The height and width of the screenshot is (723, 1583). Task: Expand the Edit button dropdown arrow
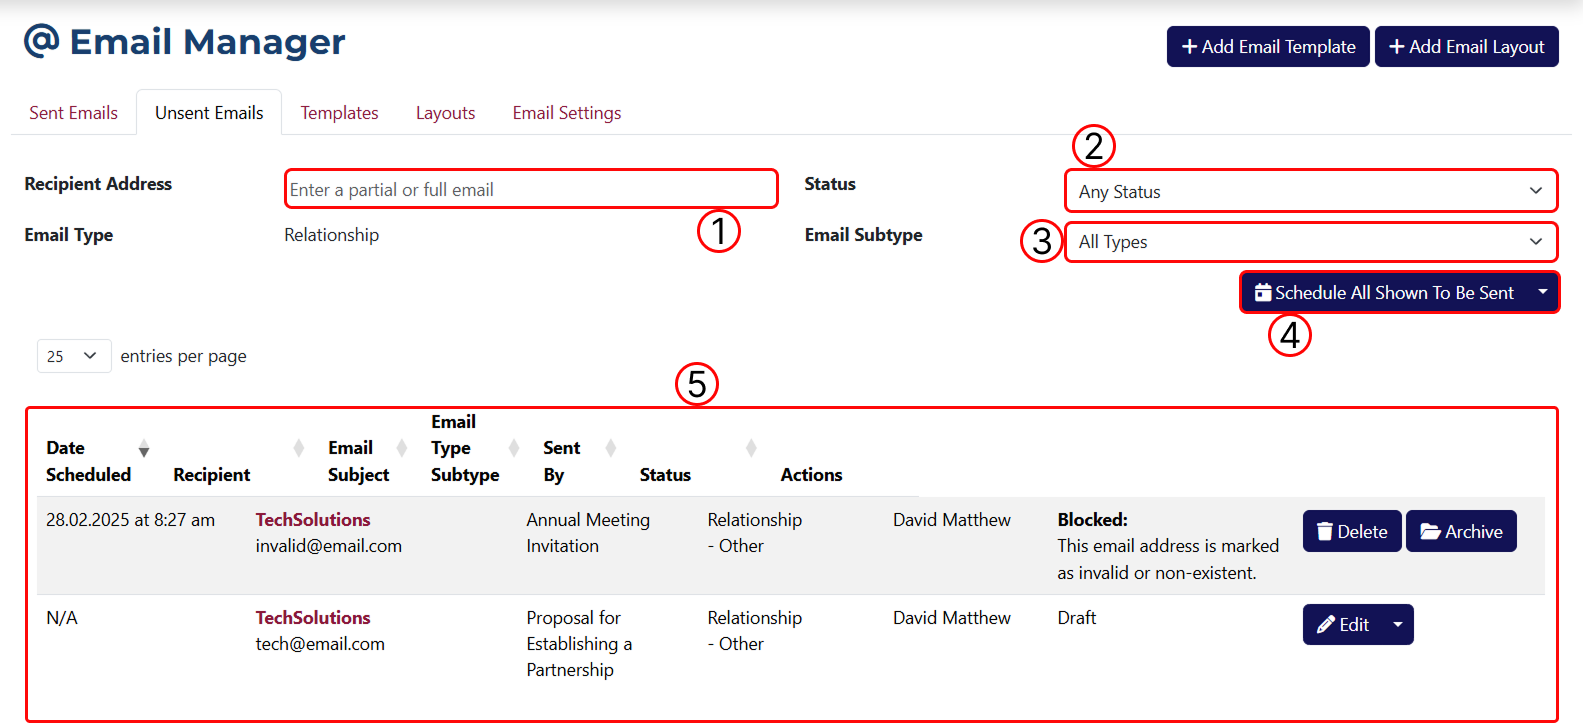(x=1398, y=625)
